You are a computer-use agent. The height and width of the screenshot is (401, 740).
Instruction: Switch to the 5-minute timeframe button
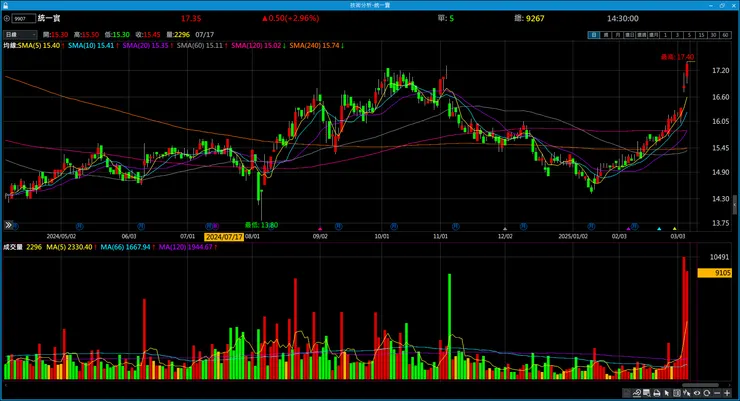point(690,35)
